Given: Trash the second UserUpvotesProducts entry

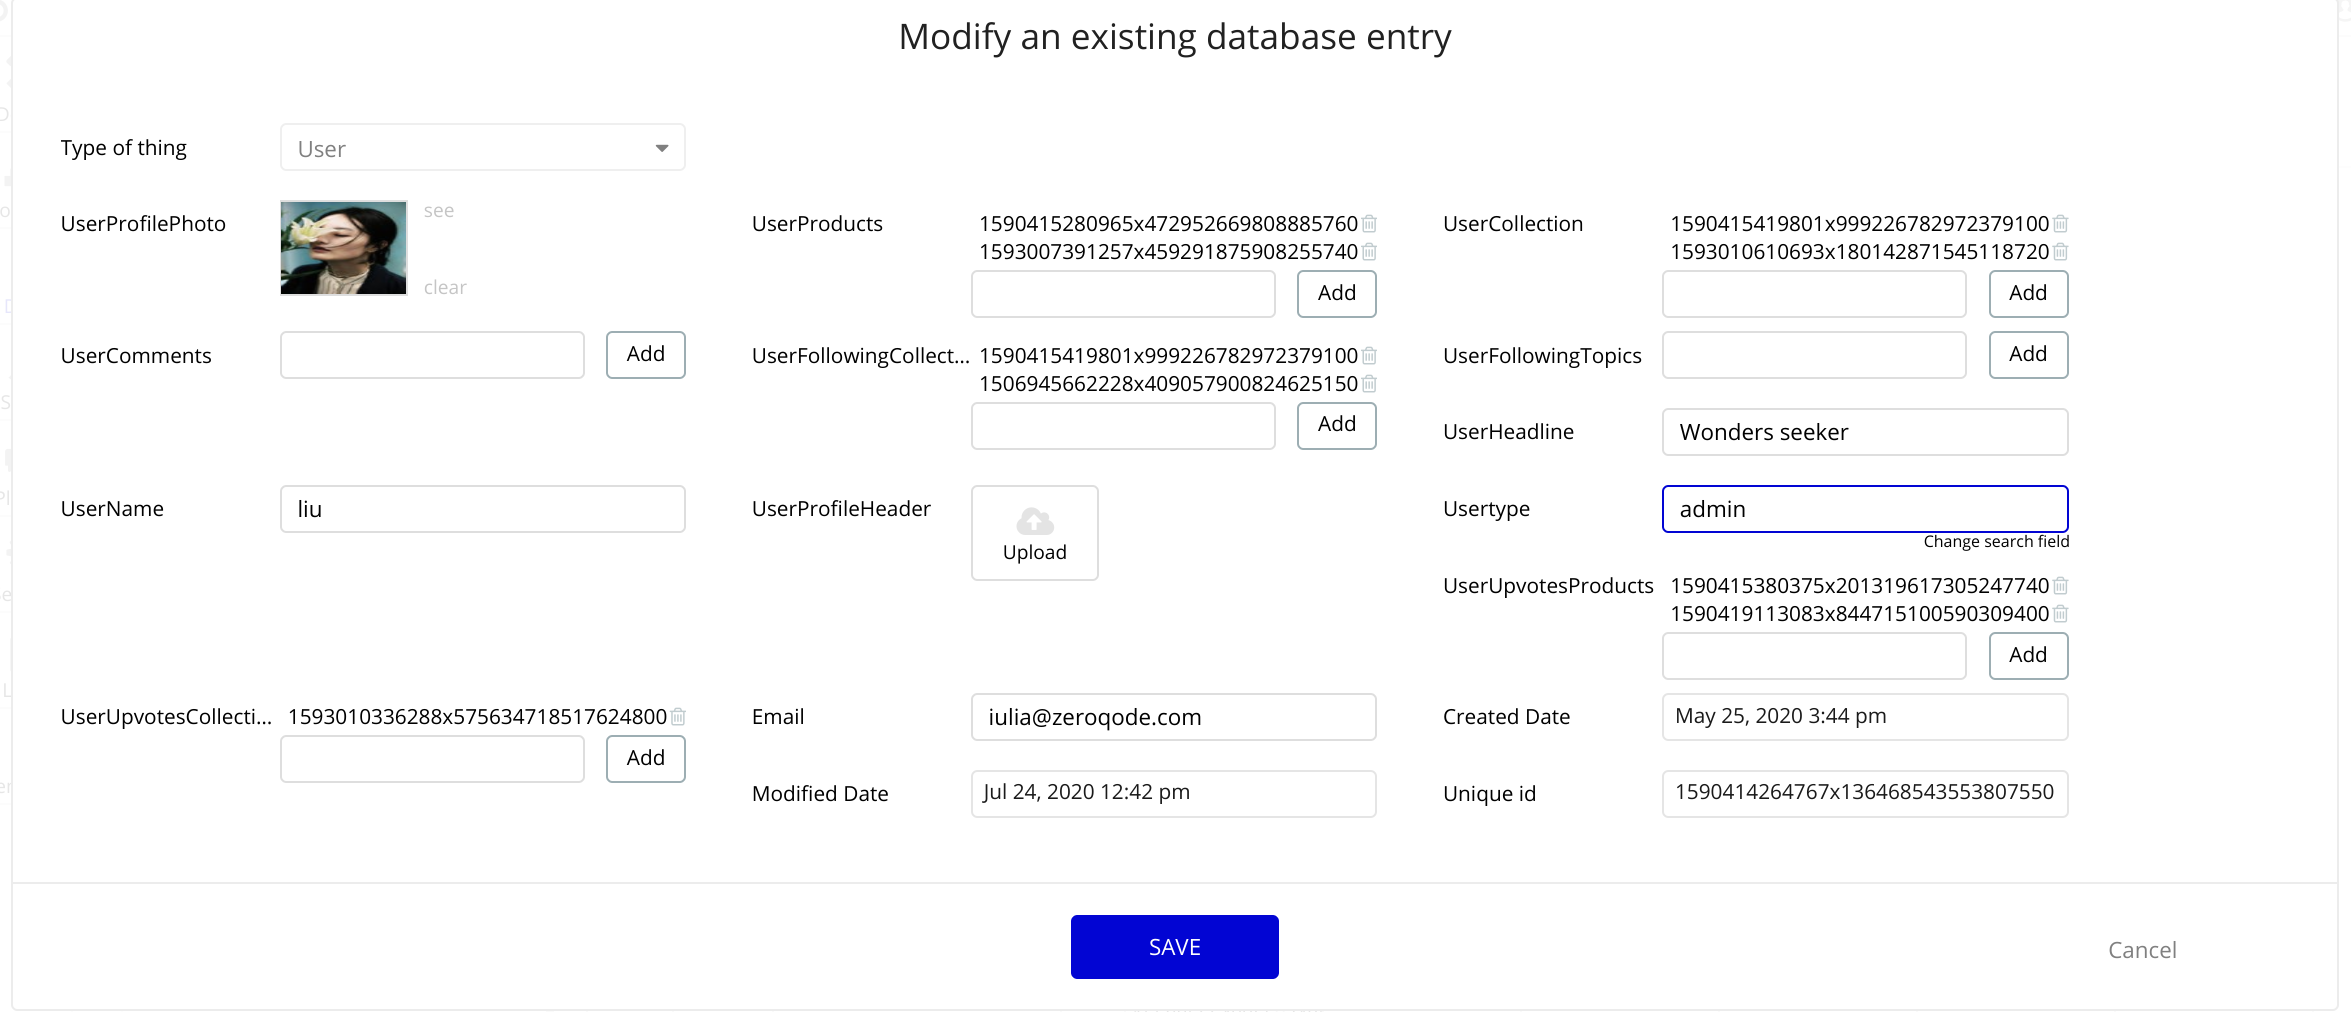Looking at the screenshot, I should (x=2060, y=614).
